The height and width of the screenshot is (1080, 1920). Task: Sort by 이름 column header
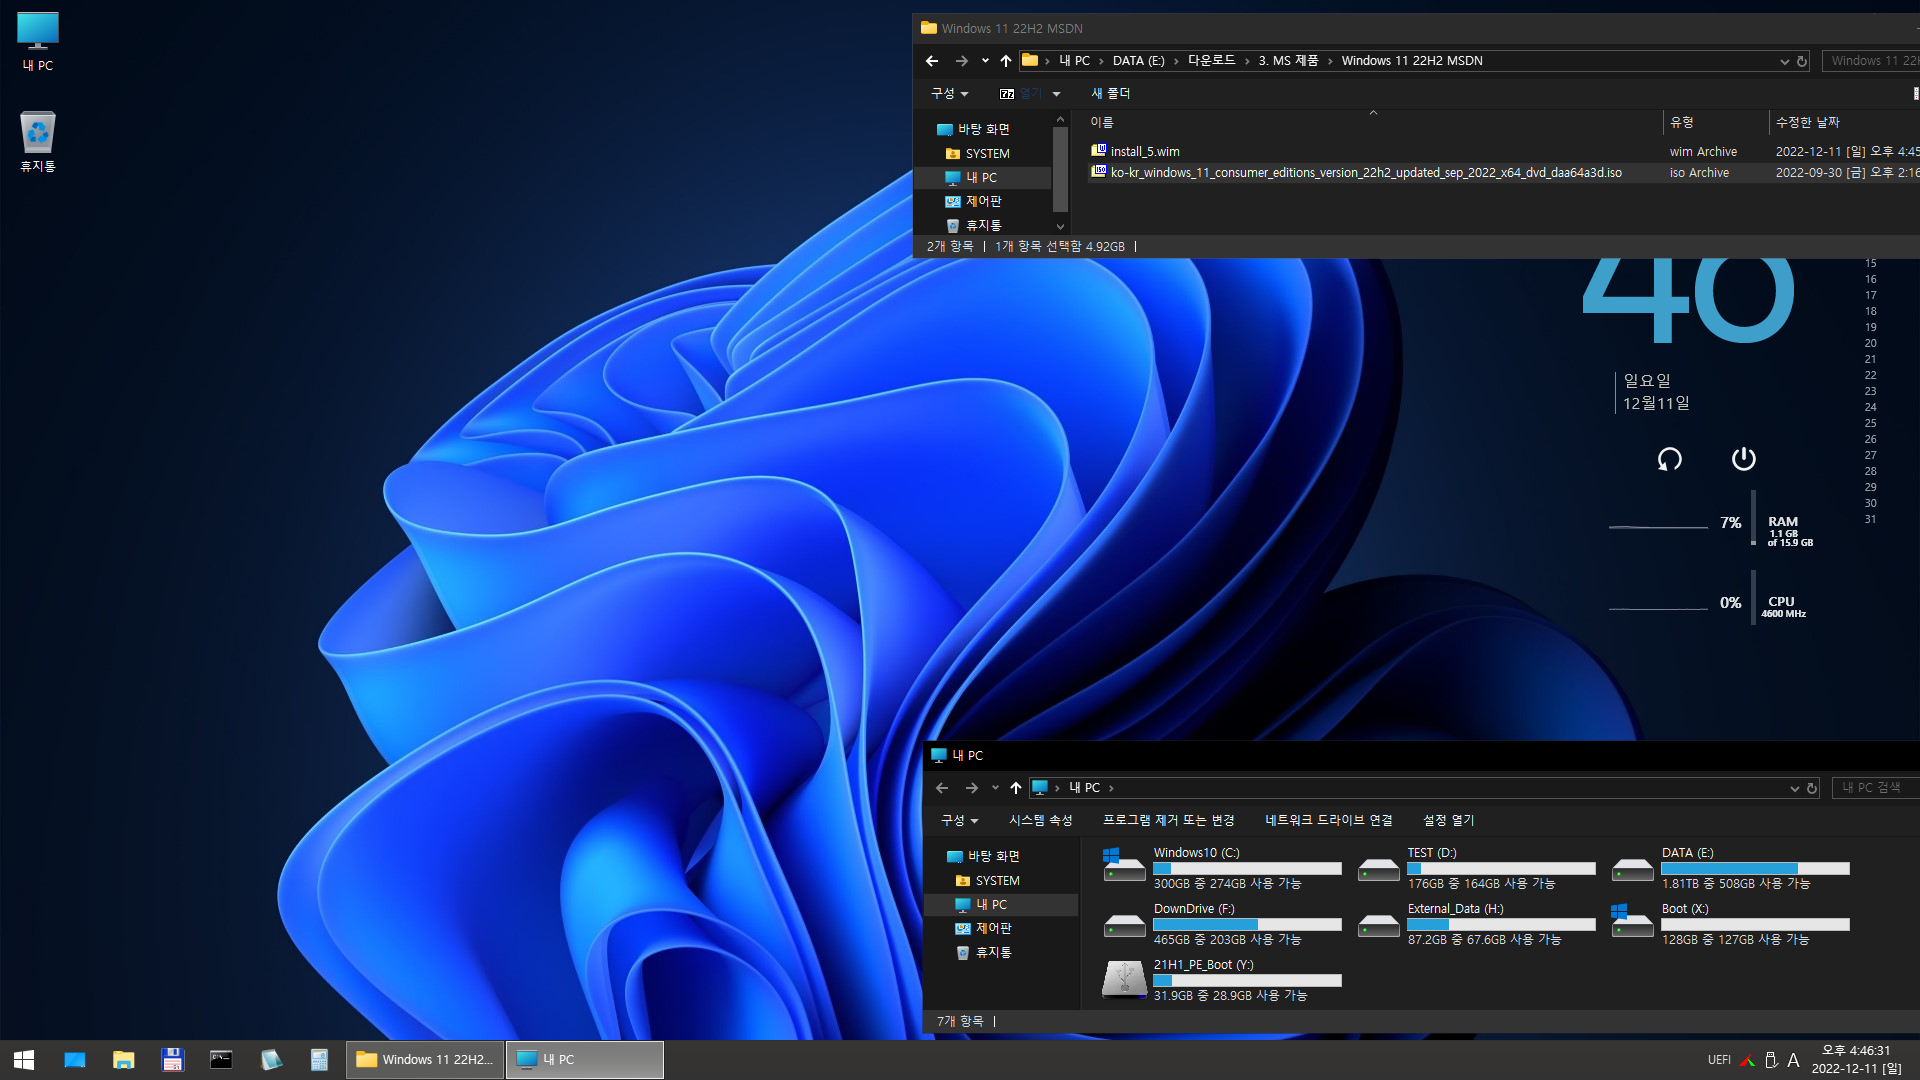point(1102,122)
